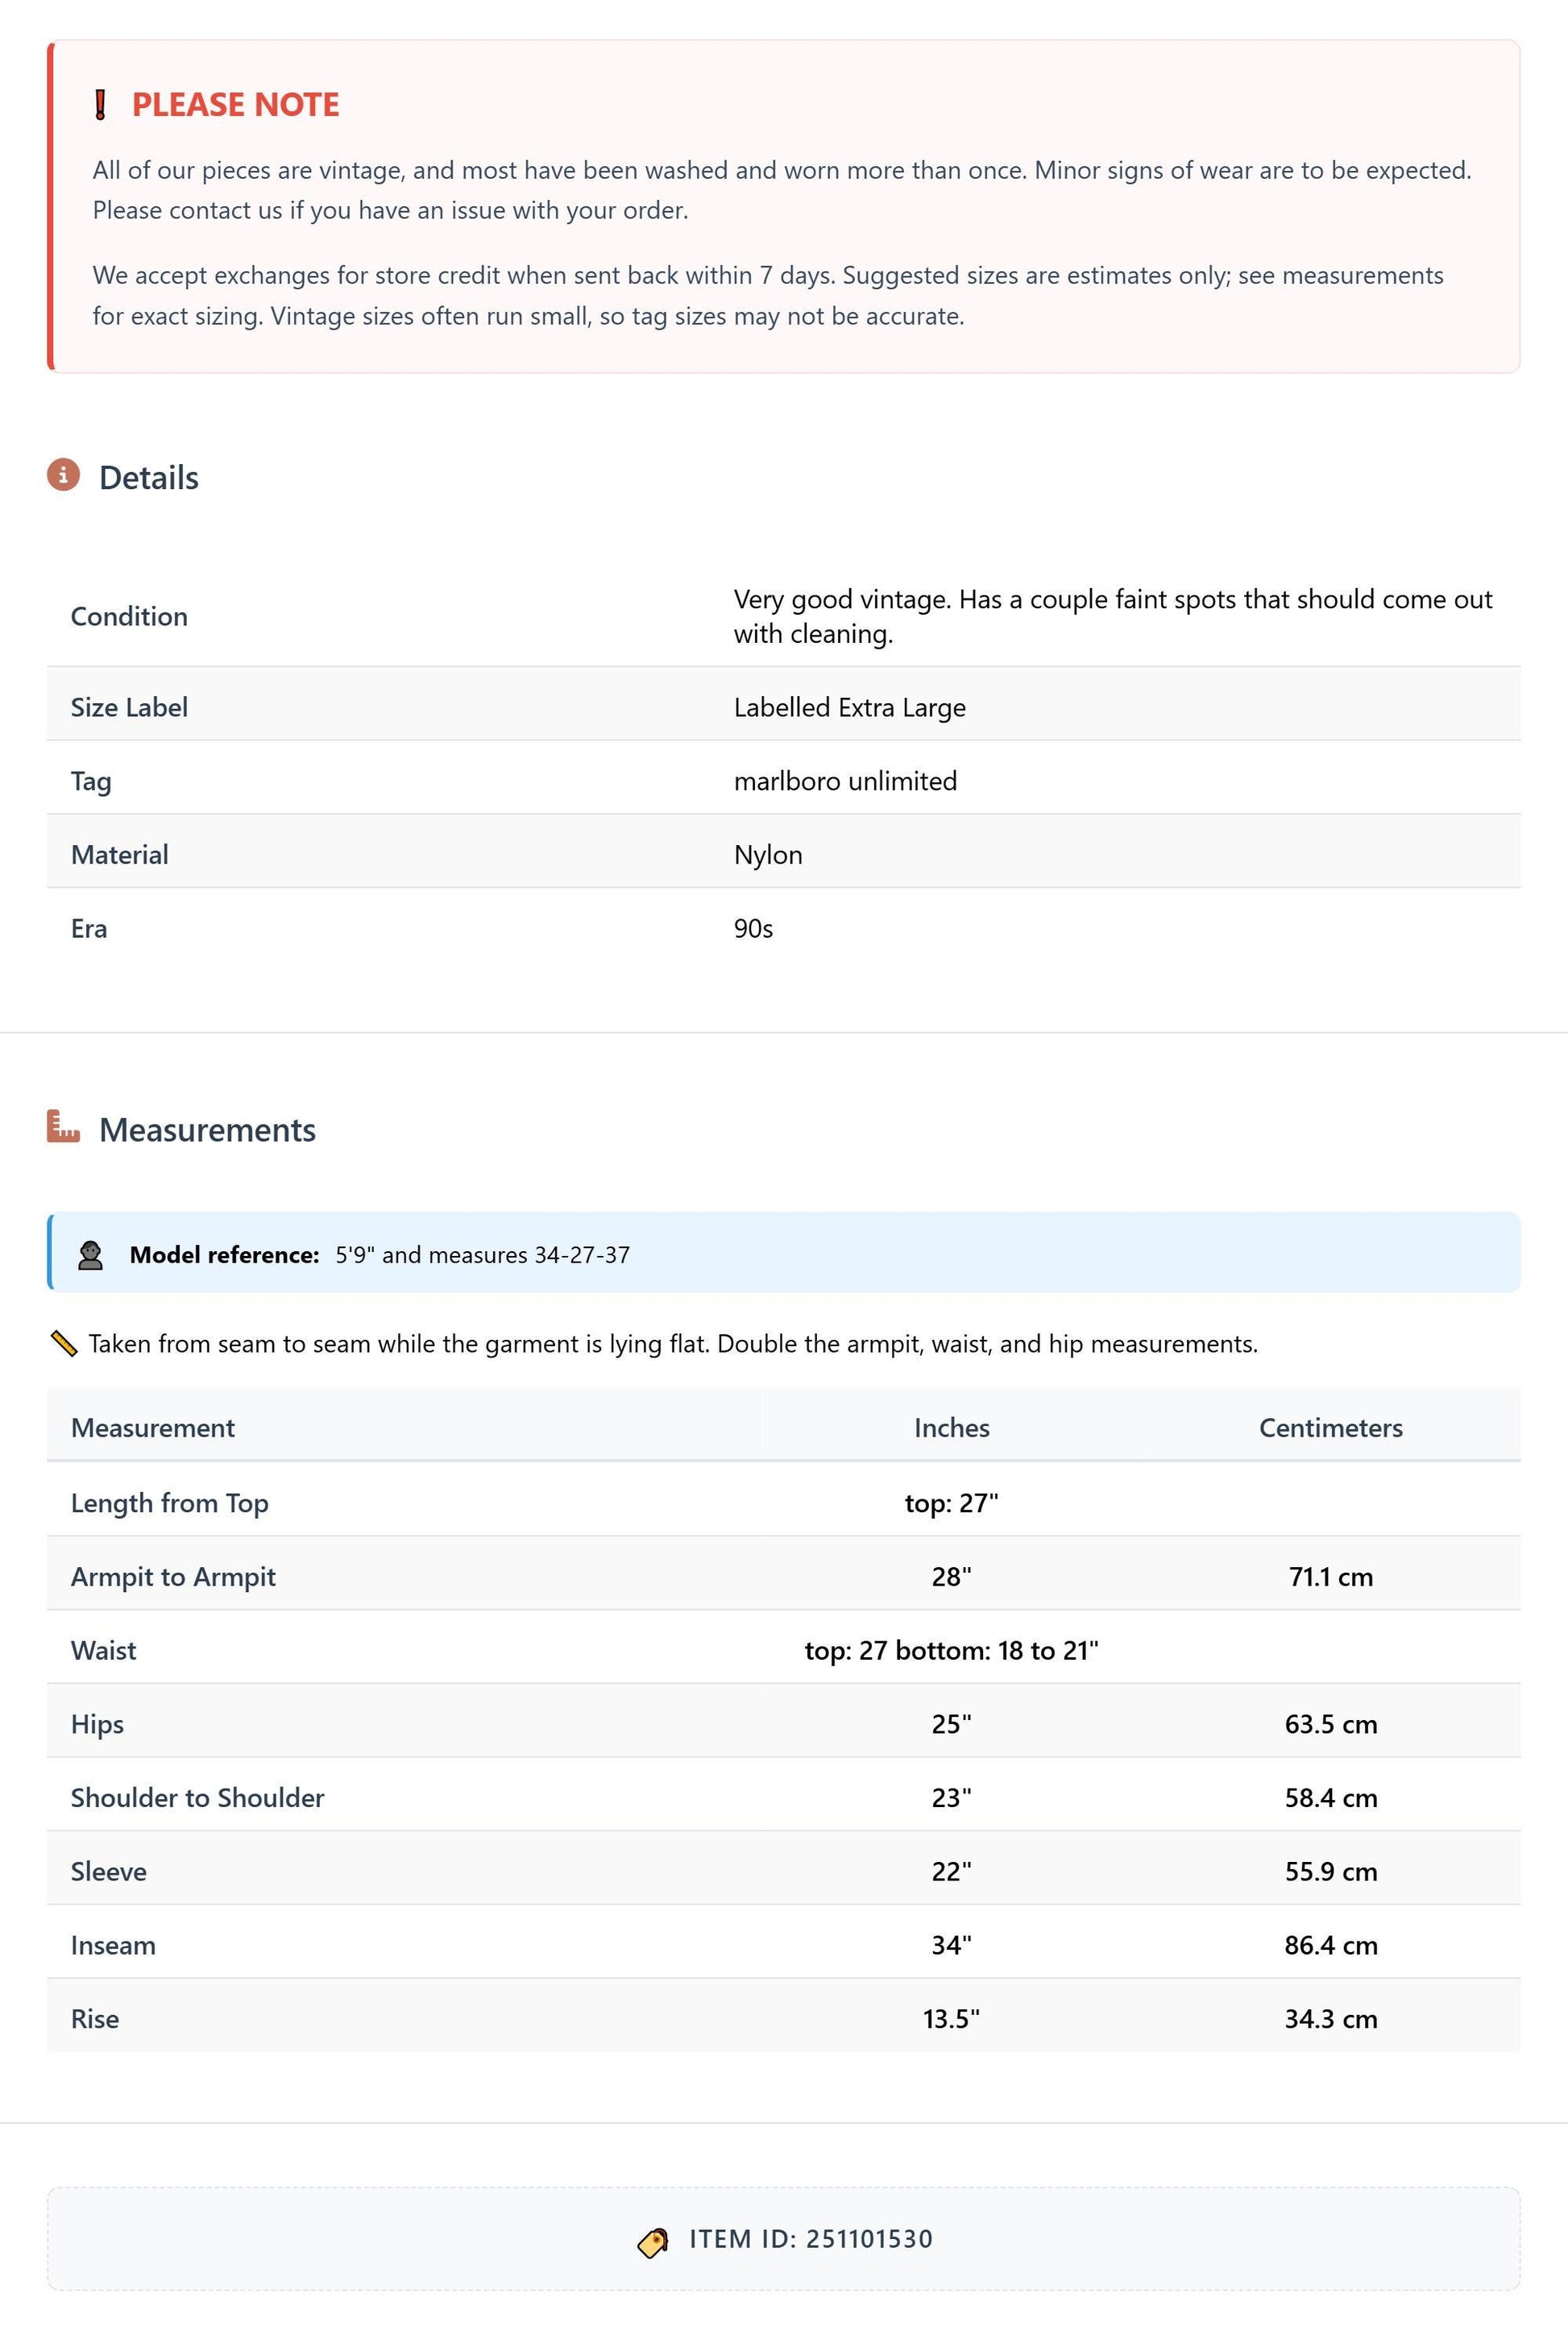Viewport: 1568px width, 2330px height.
Task: Click the Measurement column header
Action: [153, 1428]
